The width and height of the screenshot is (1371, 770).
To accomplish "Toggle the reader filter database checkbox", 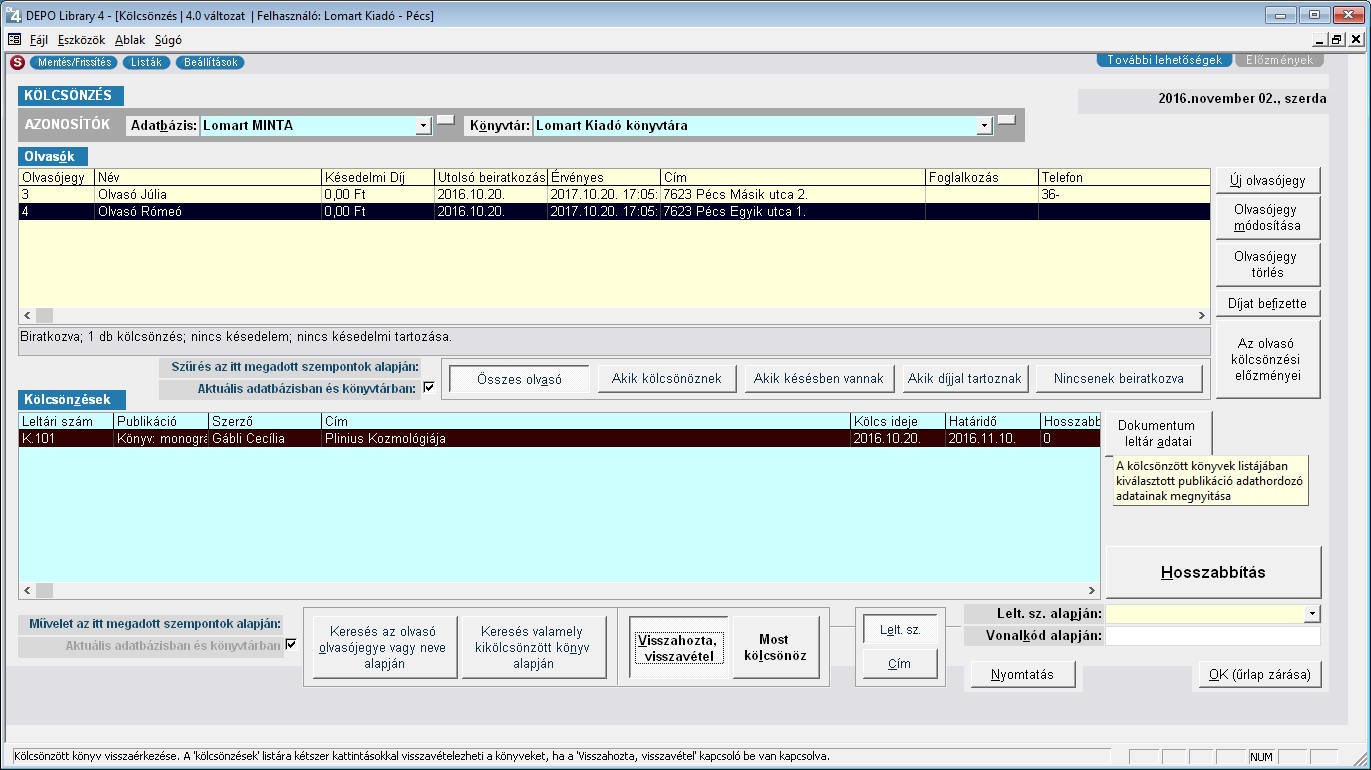I will click(x=429, y=388).
